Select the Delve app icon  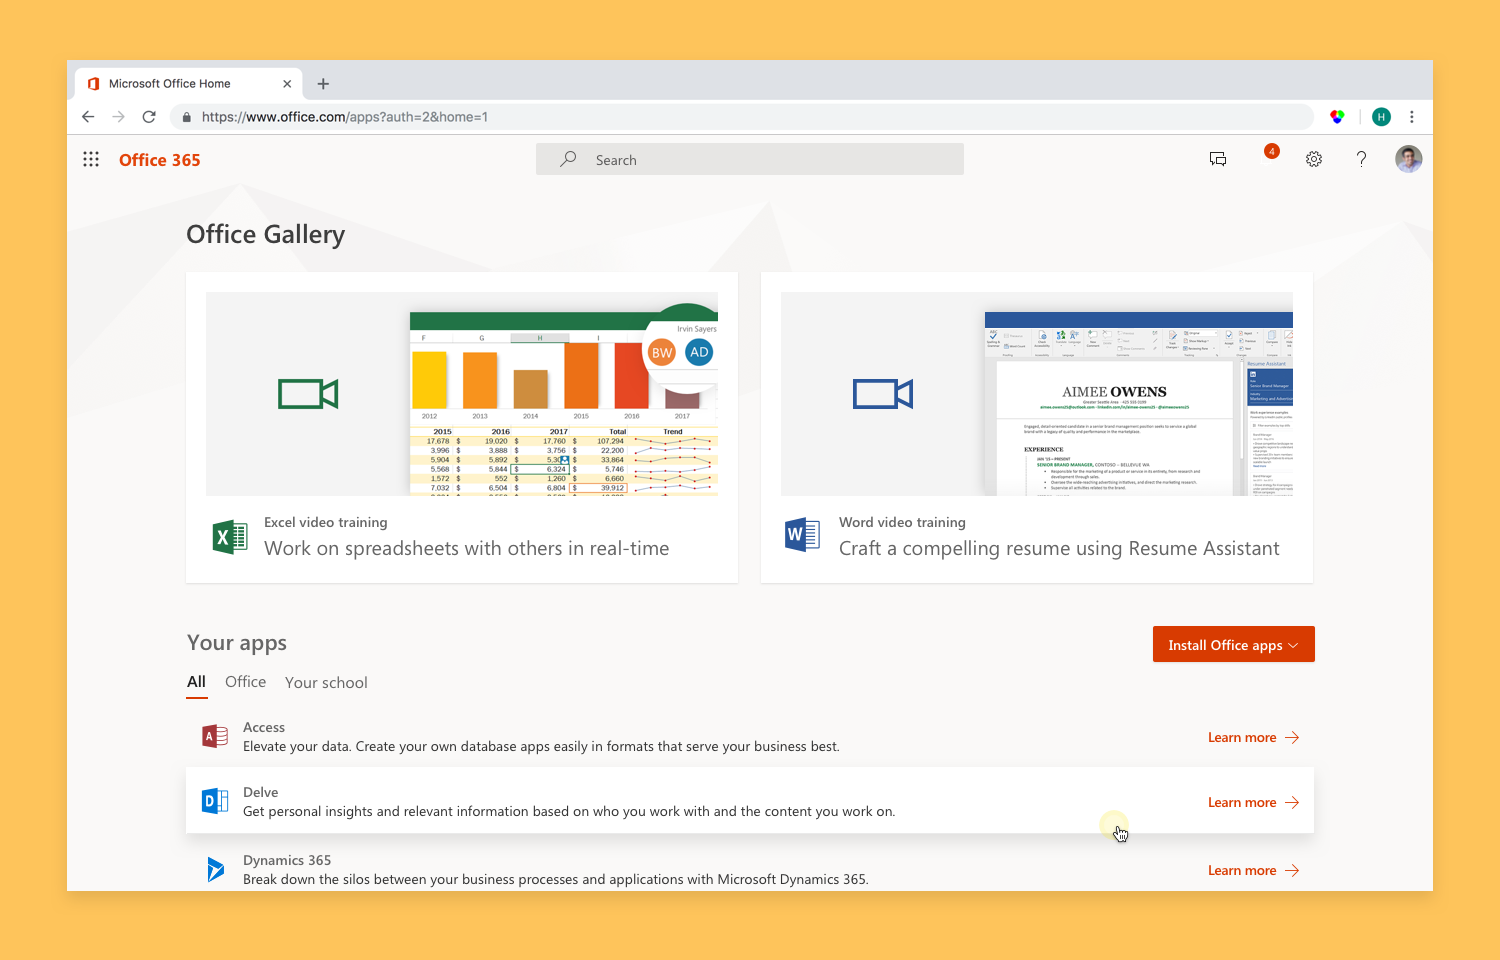[x=214, y=800]
